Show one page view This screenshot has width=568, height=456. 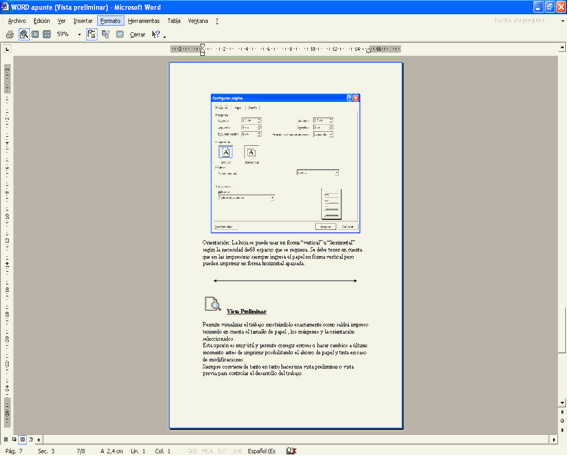tap(35, 34)
